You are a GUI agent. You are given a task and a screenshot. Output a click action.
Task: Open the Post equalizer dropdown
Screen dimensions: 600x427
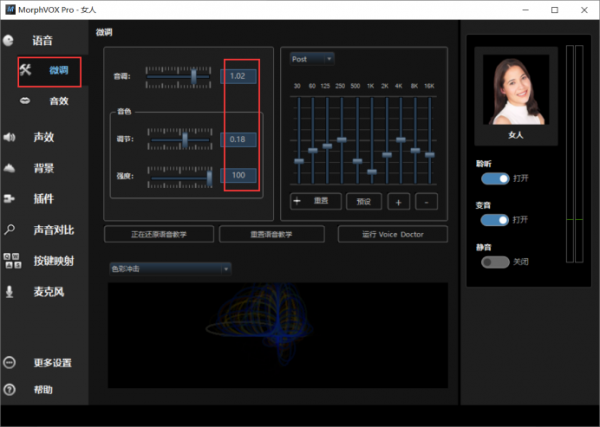pyautogui.click(x=312, y=59)
